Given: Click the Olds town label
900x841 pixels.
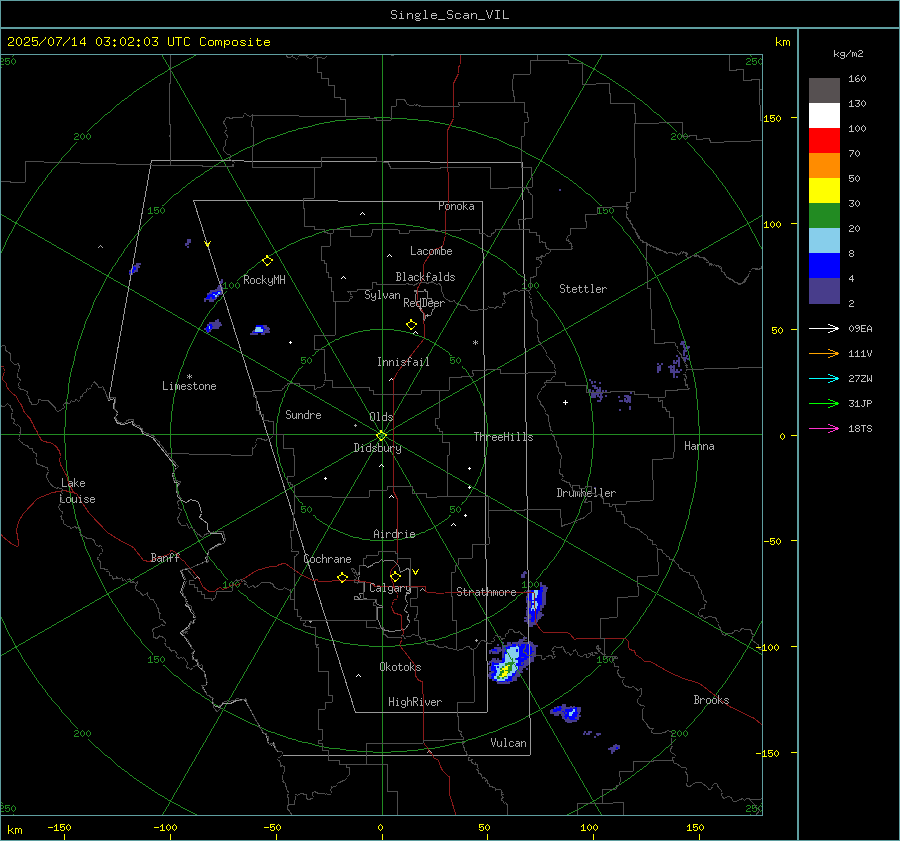Looking at the screenshot, I should click(381, 417).
